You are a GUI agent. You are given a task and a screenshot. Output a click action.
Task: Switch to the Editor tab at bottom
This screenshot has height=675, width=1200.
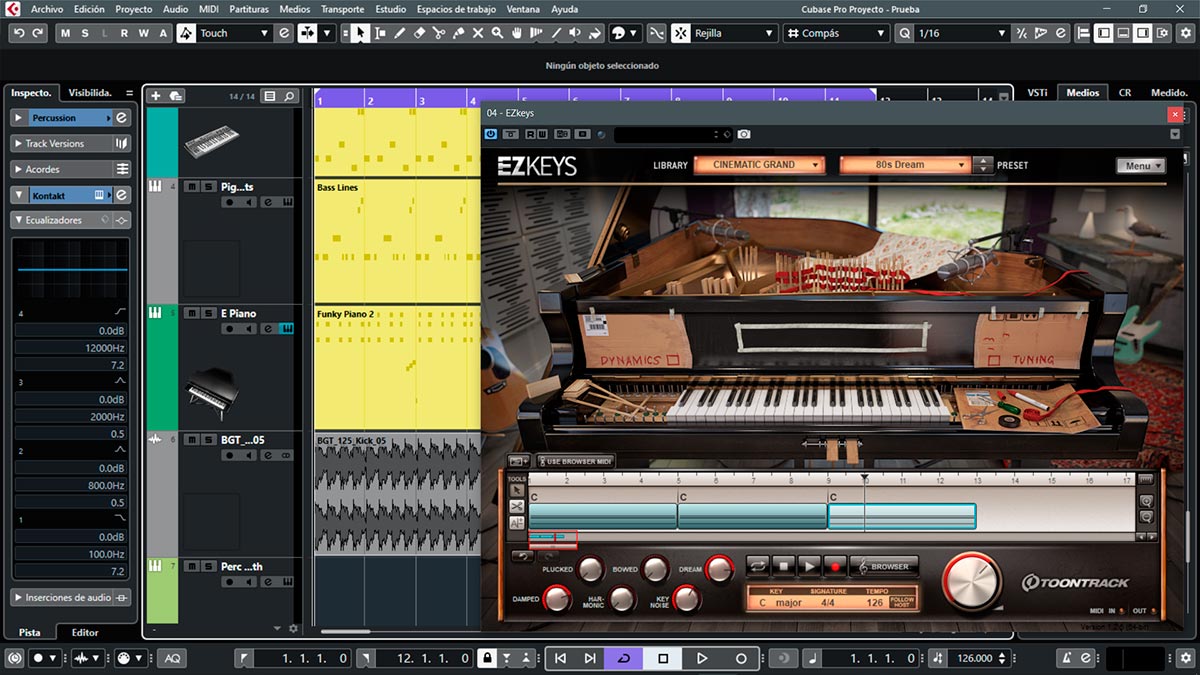tap(85, 632)
